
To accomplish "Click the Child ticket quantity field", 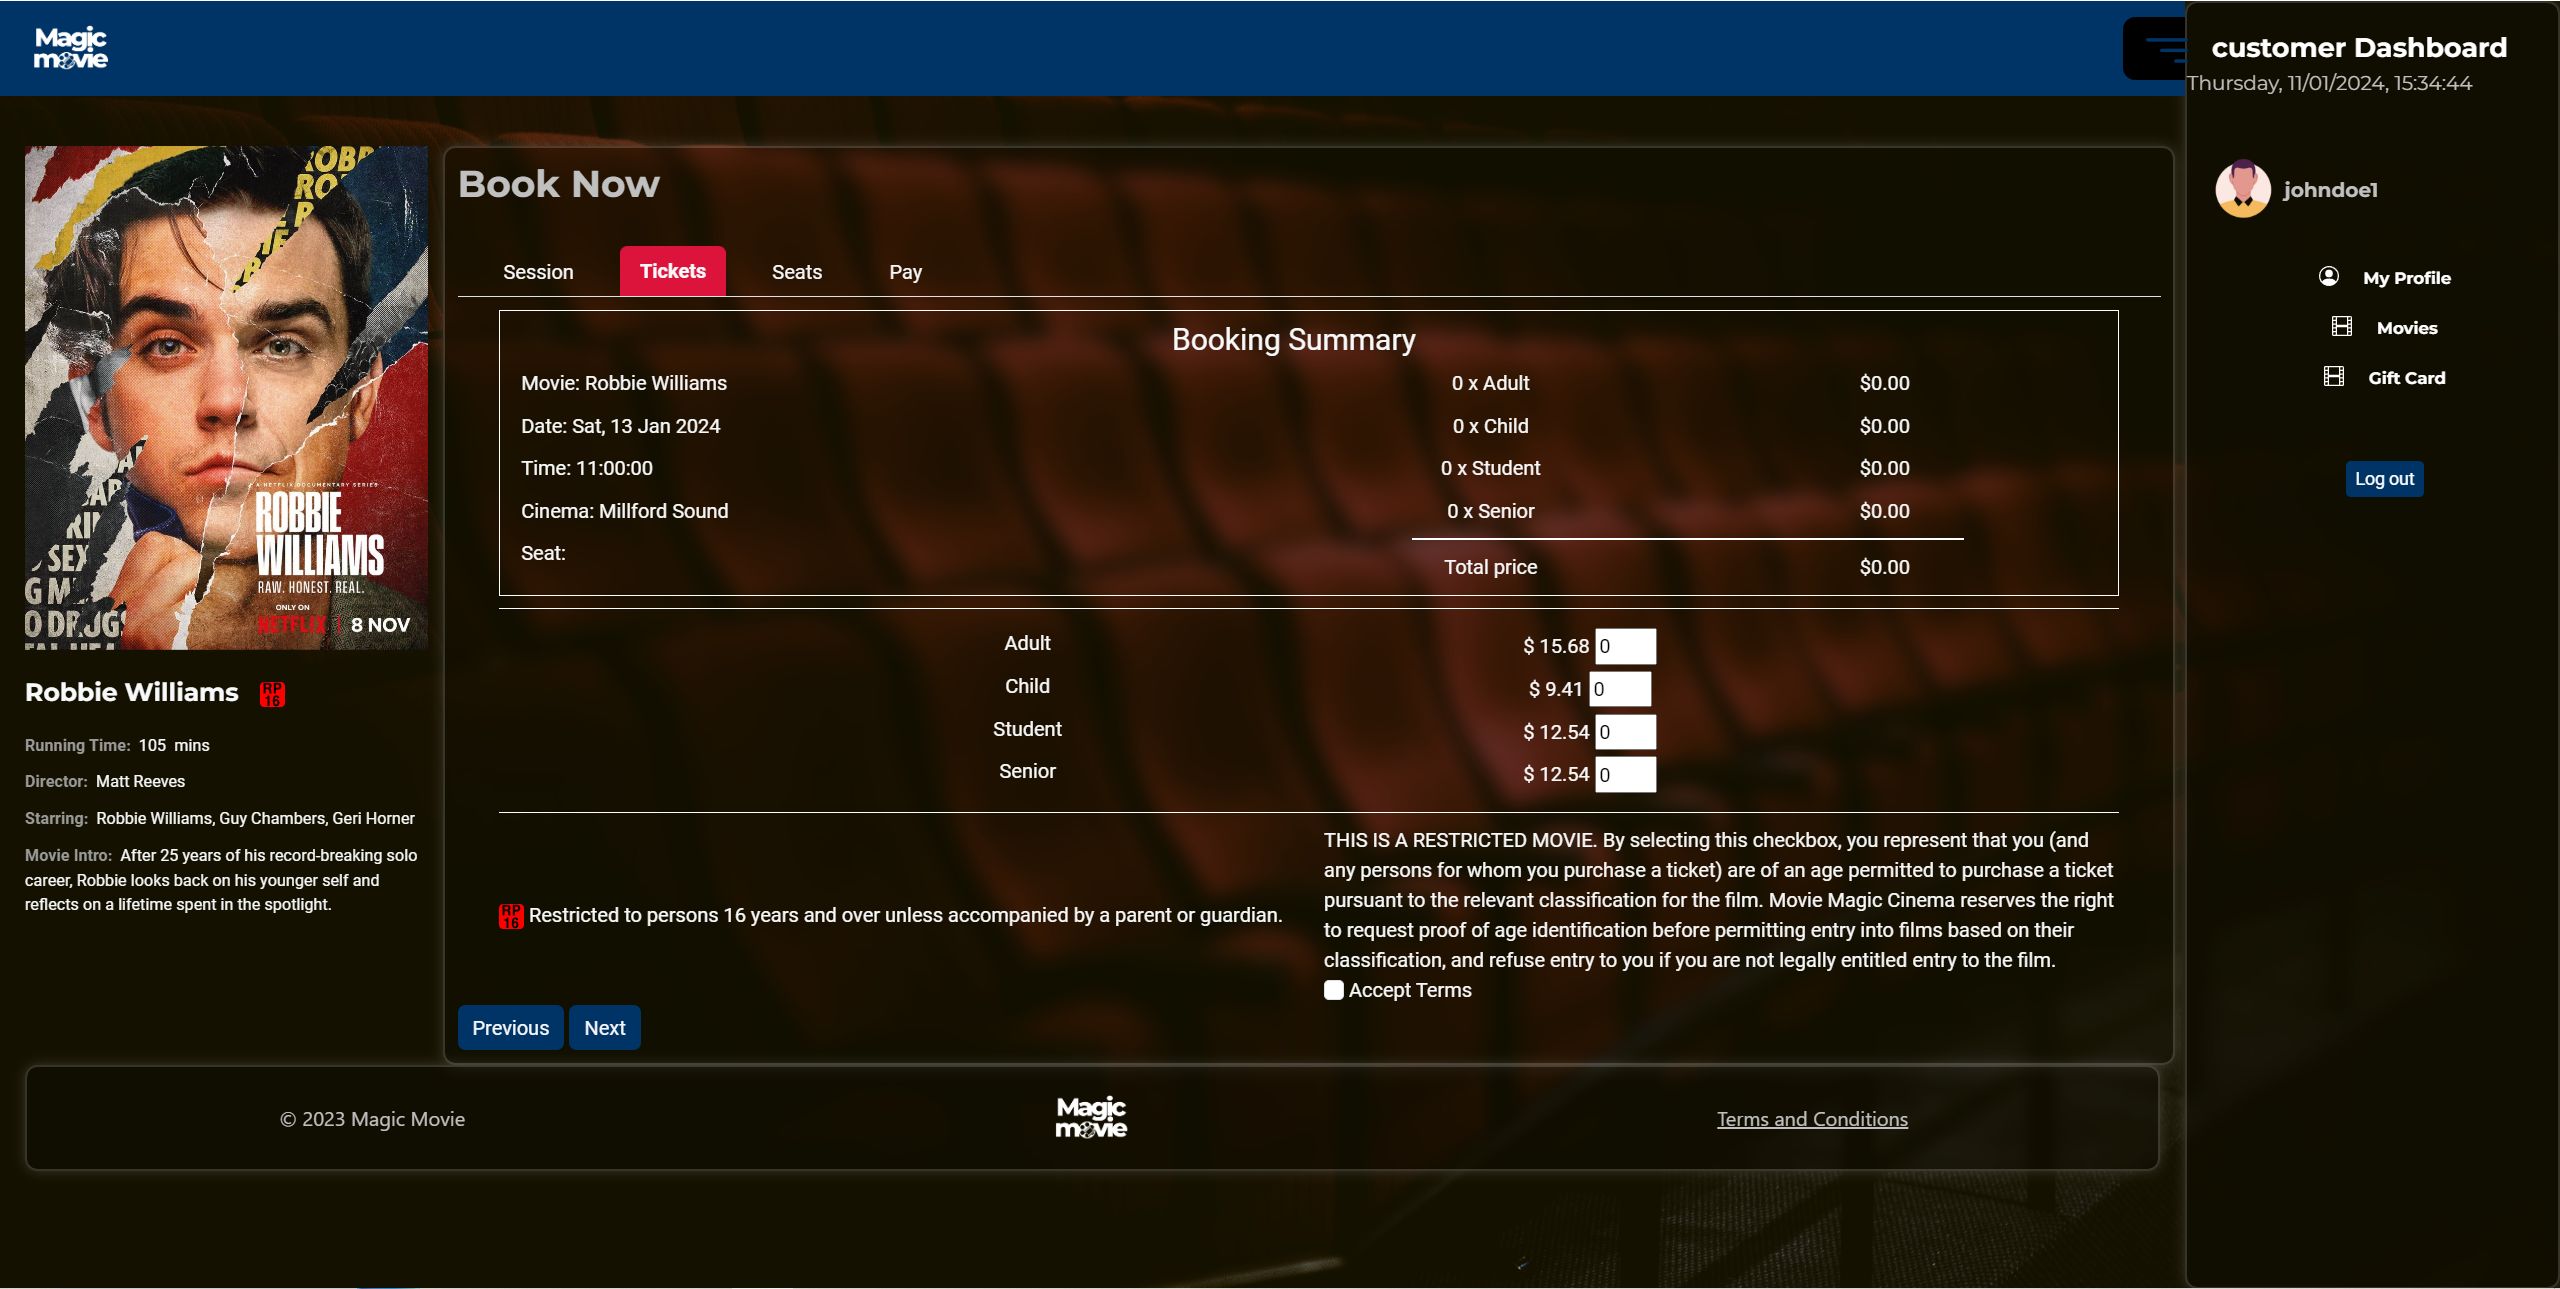I will click(x=1620, y=689).
